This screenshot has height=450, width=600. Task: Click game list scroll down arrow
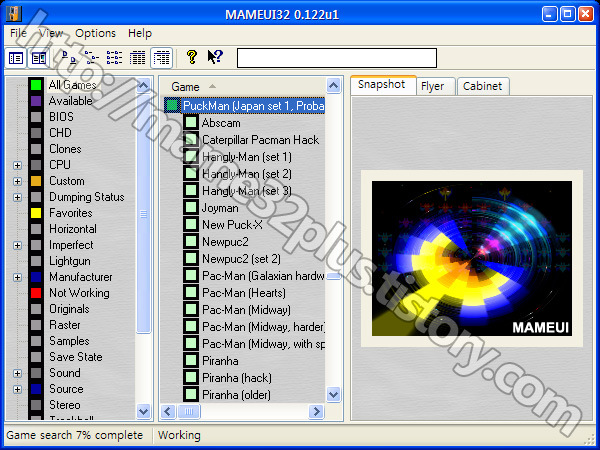[333, 394]
